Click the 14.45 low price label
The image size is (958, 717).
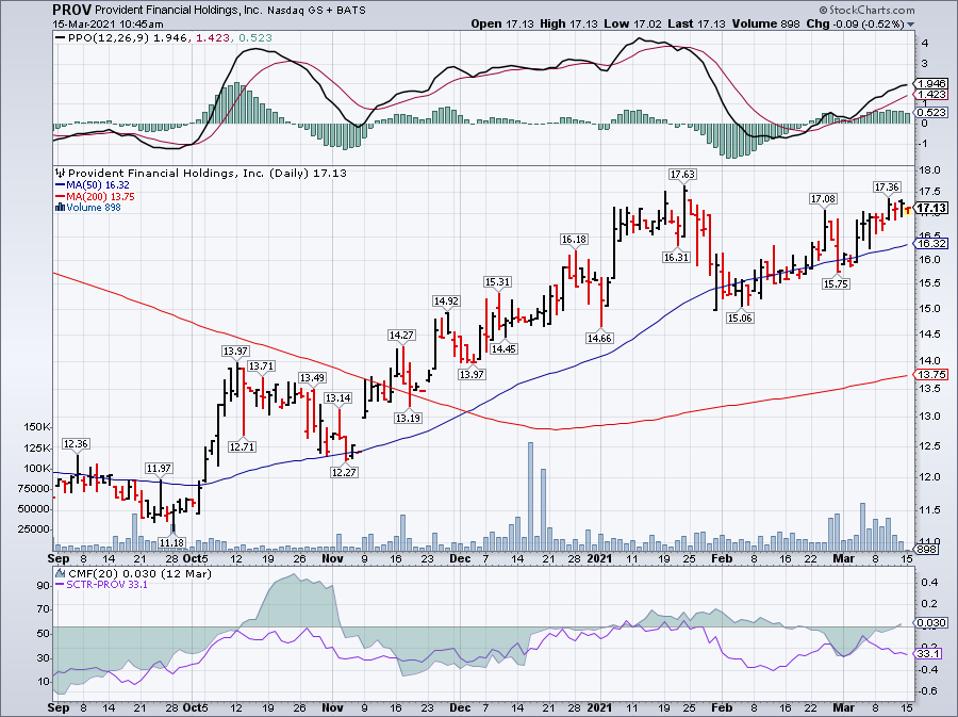coord(504,349)
